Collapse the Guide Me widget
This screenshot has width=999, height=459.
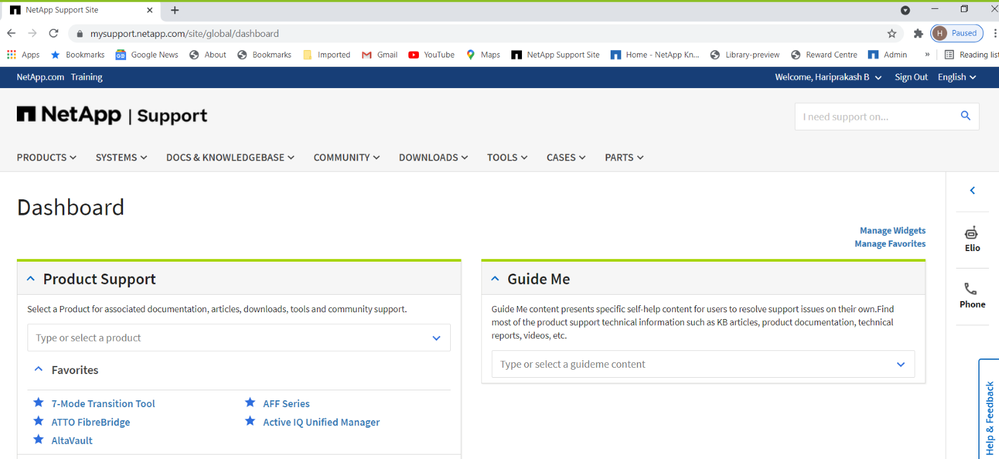point(495,279)
